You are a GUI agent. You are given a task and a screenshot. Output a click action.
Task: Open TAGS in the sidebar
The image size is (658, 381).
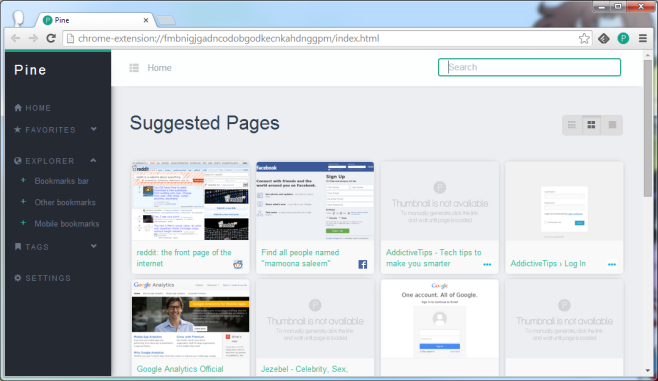pos(32,247)
